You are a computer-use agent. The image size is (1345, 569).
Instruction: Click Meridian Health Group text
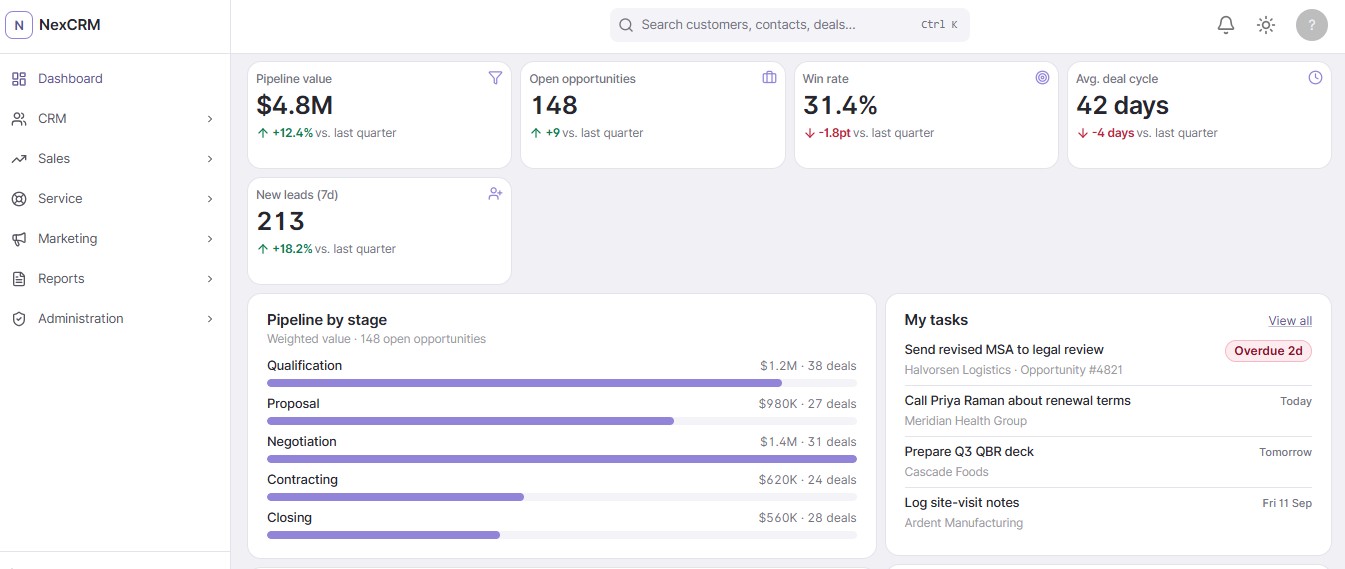pyautogui.click(x=965, y=421)
